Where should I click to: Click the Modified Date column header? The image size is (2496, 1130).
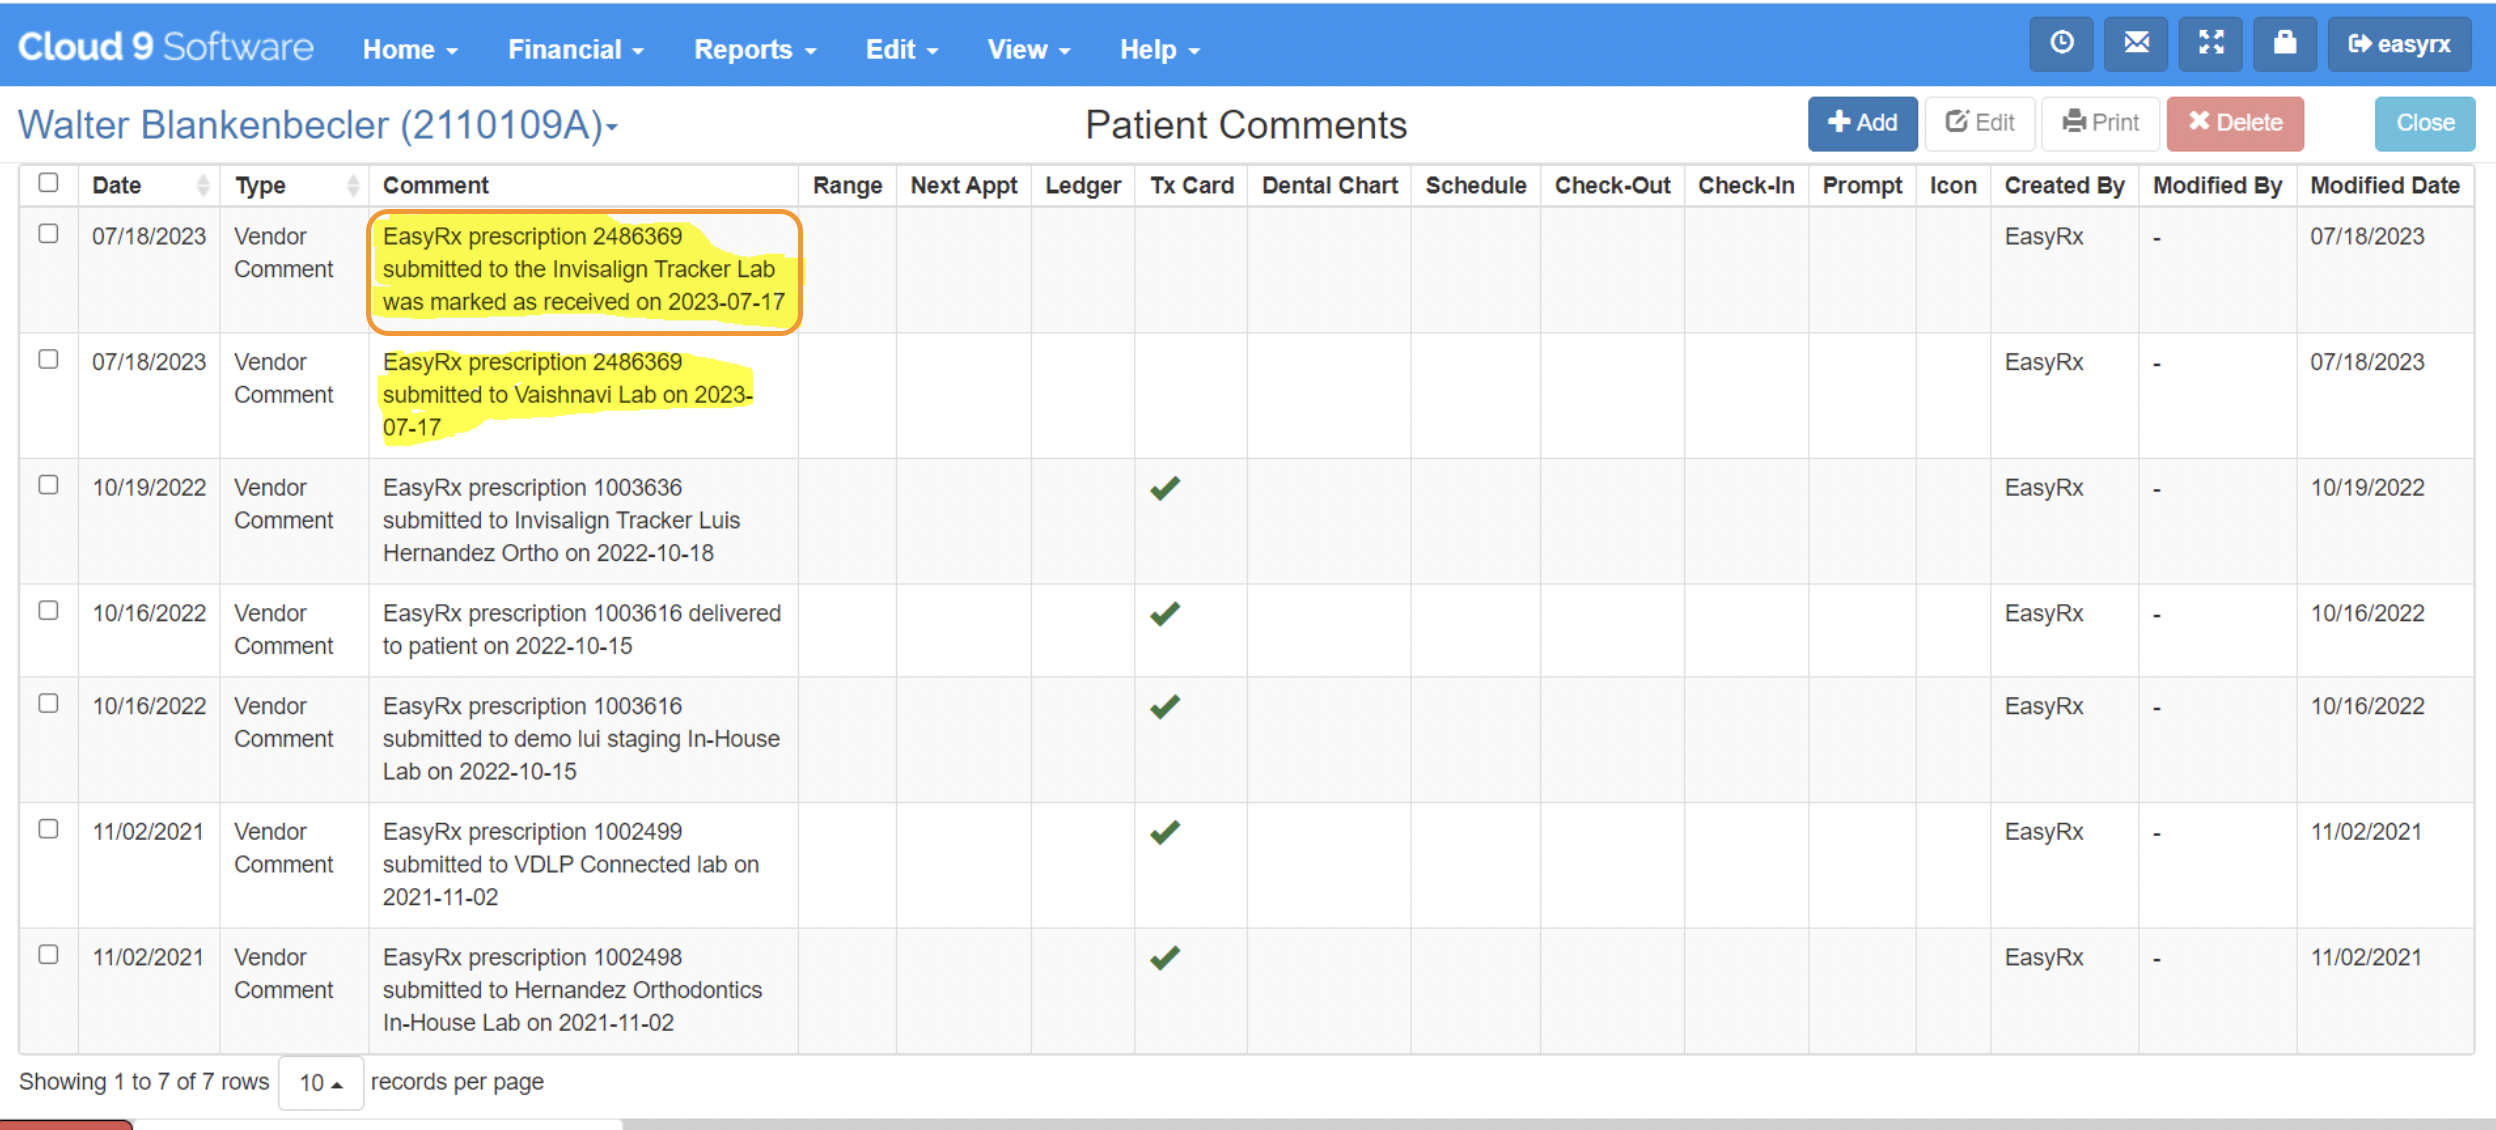coord(2384,185)
